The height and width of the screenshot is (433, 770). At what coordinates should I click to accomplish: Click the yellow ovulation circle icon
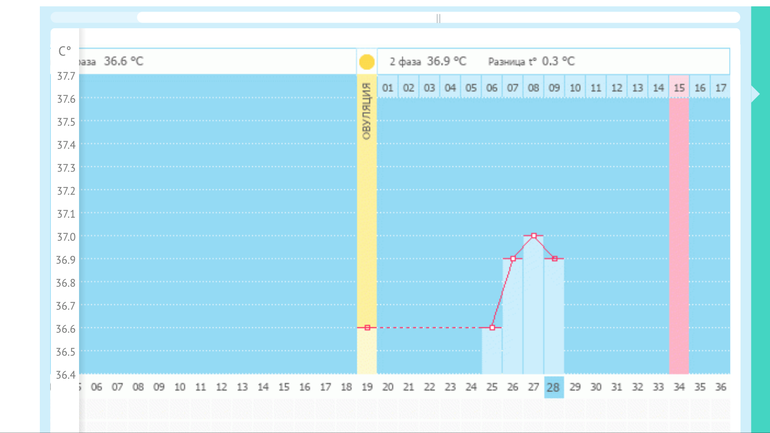[x=367, y=62]
